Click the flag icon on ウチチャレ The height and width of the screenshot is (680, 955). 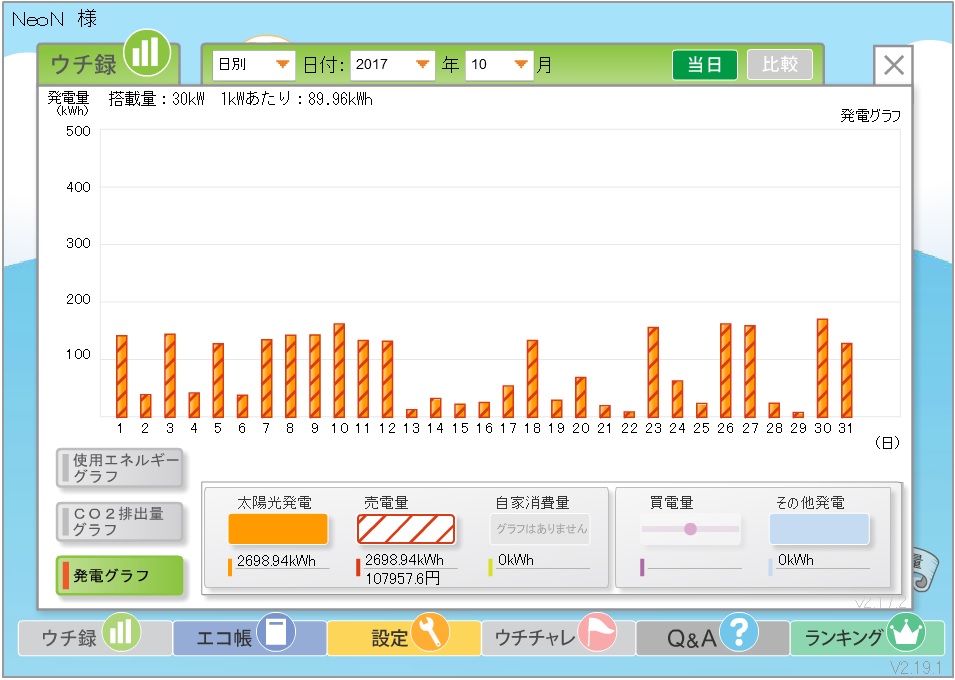[597, 632]
